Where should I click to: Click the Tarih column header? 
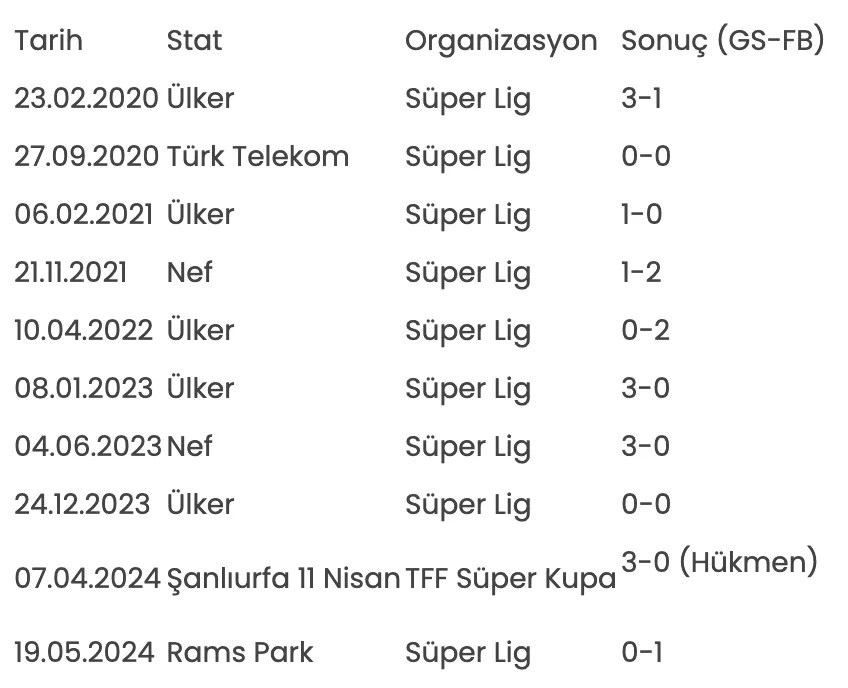coord(49,41)
